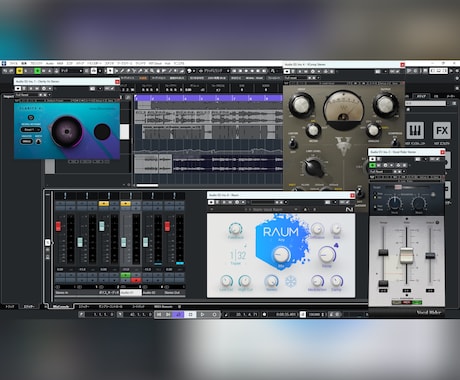Open the Audio menu in the menu bar

pos(50,63)
